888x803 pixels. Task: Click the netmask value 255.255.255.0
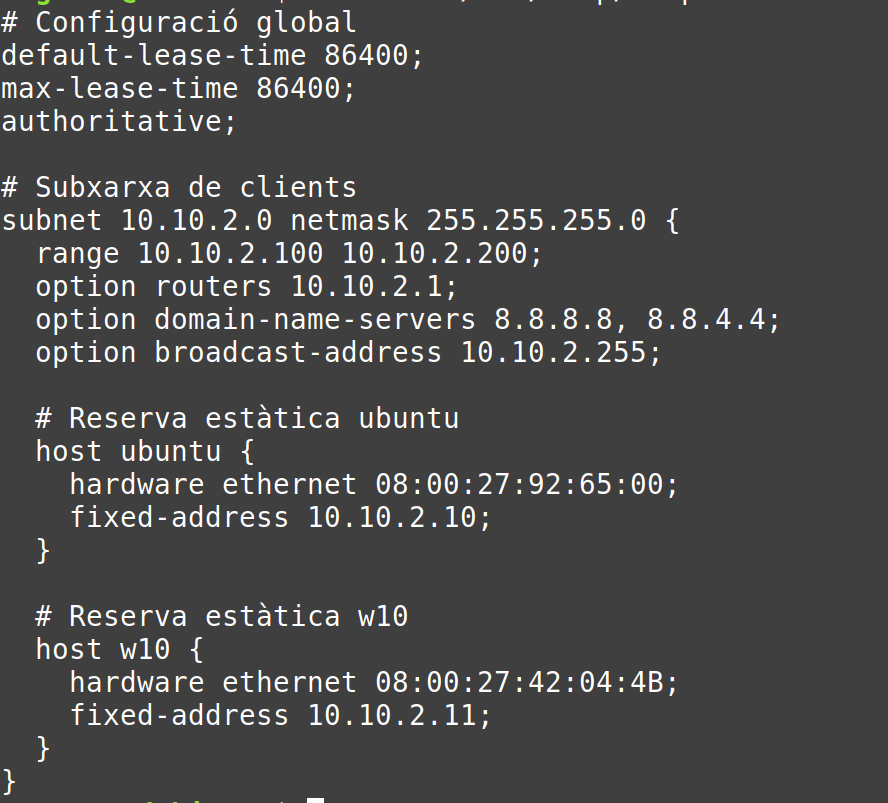coord(535,220)
